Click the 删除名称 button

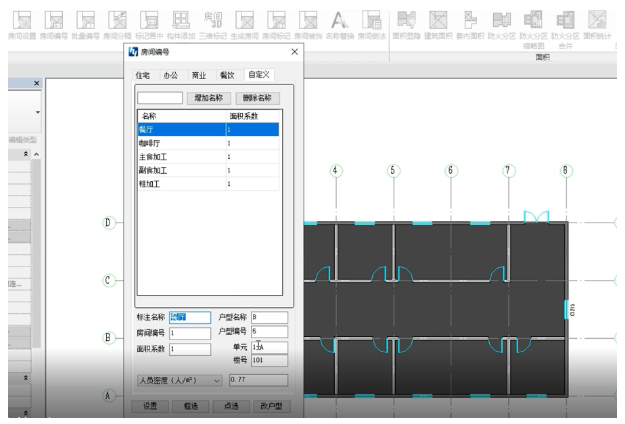point(257,98)
